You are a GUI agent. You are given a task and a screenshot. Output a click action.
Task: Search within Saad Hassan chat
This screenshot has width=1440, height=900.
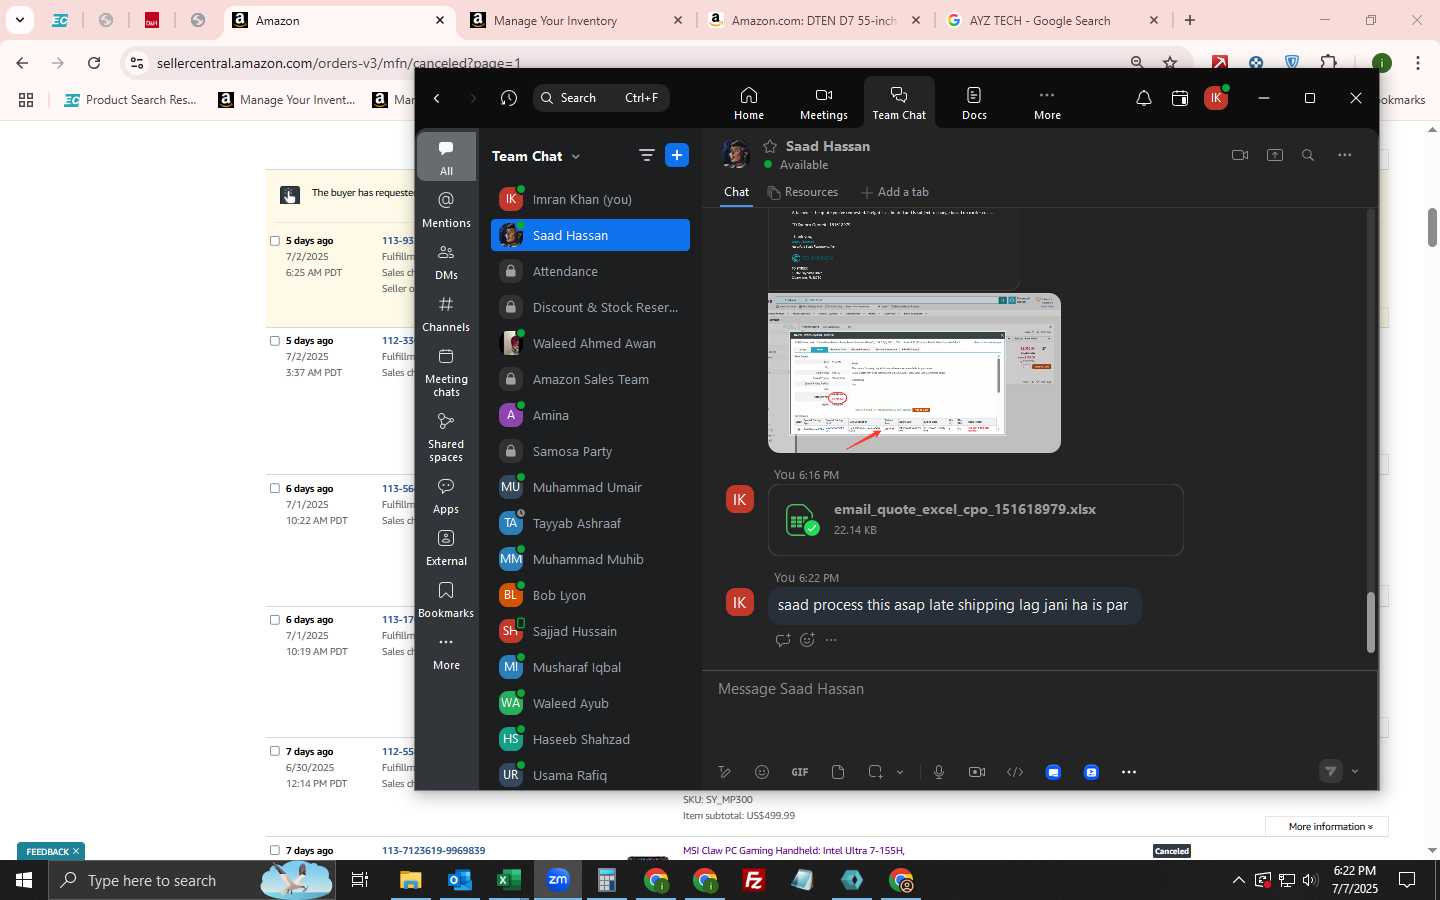(x=1308, y=155)
